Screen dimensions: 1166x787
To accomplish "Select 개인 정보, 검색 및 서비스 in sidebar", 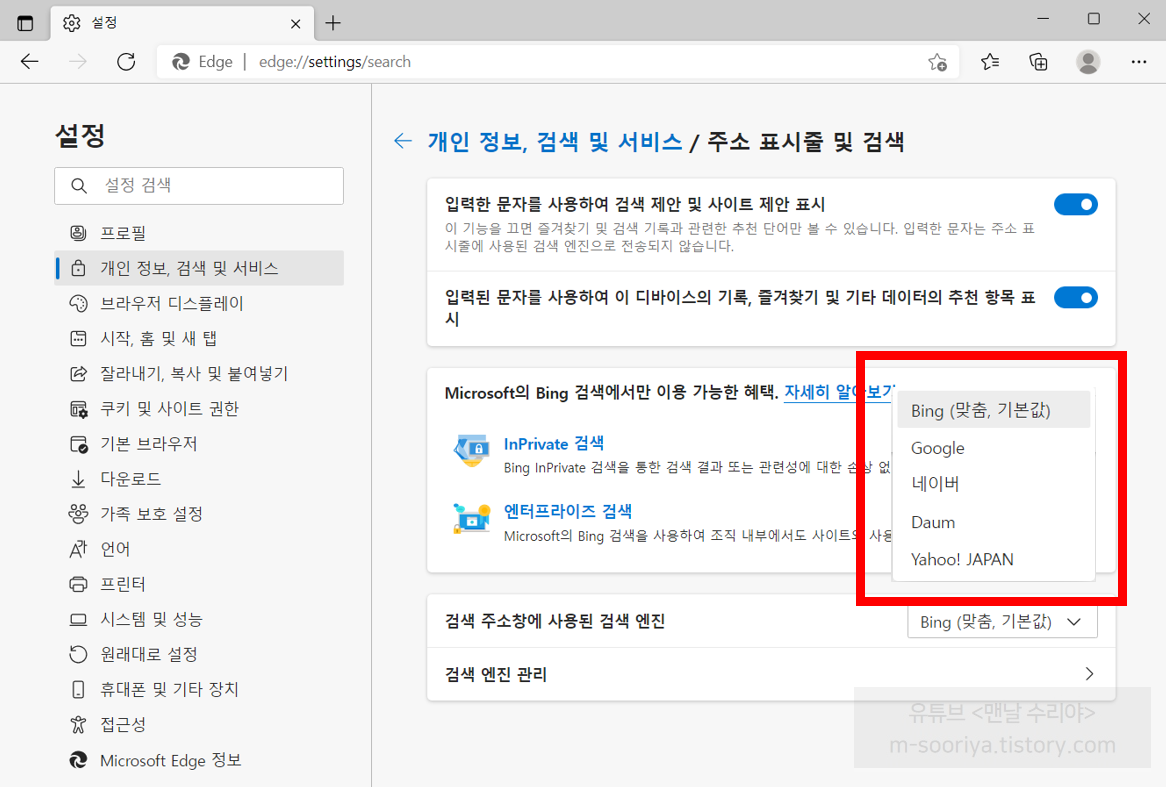I will 199,268.
